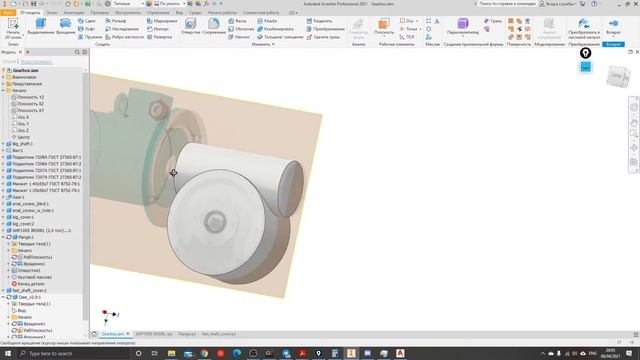Create a work Axis (Ось)
This screenshot has width=640, height=360.
click(408, 21)
